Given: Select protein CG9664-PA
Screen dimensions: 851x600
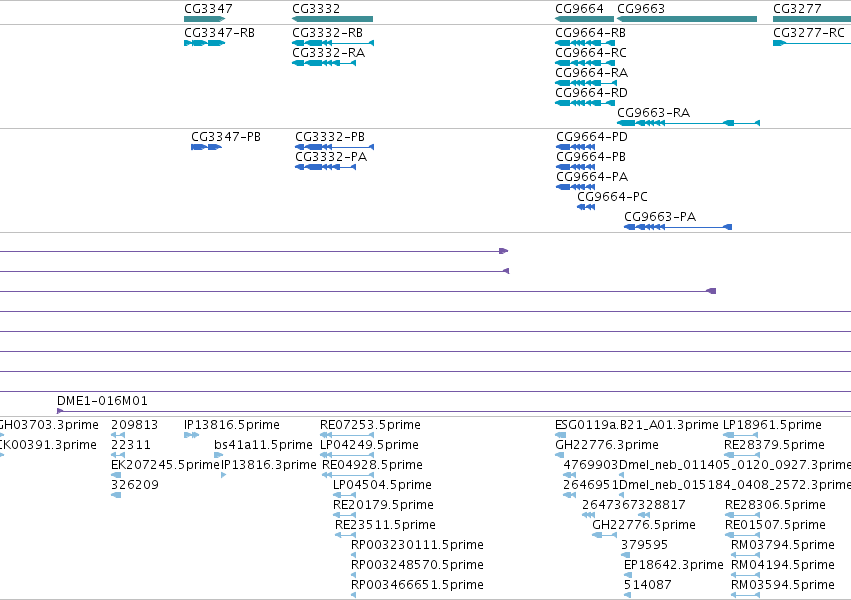Looking at the screenshot, I should [x=592, y=177].
